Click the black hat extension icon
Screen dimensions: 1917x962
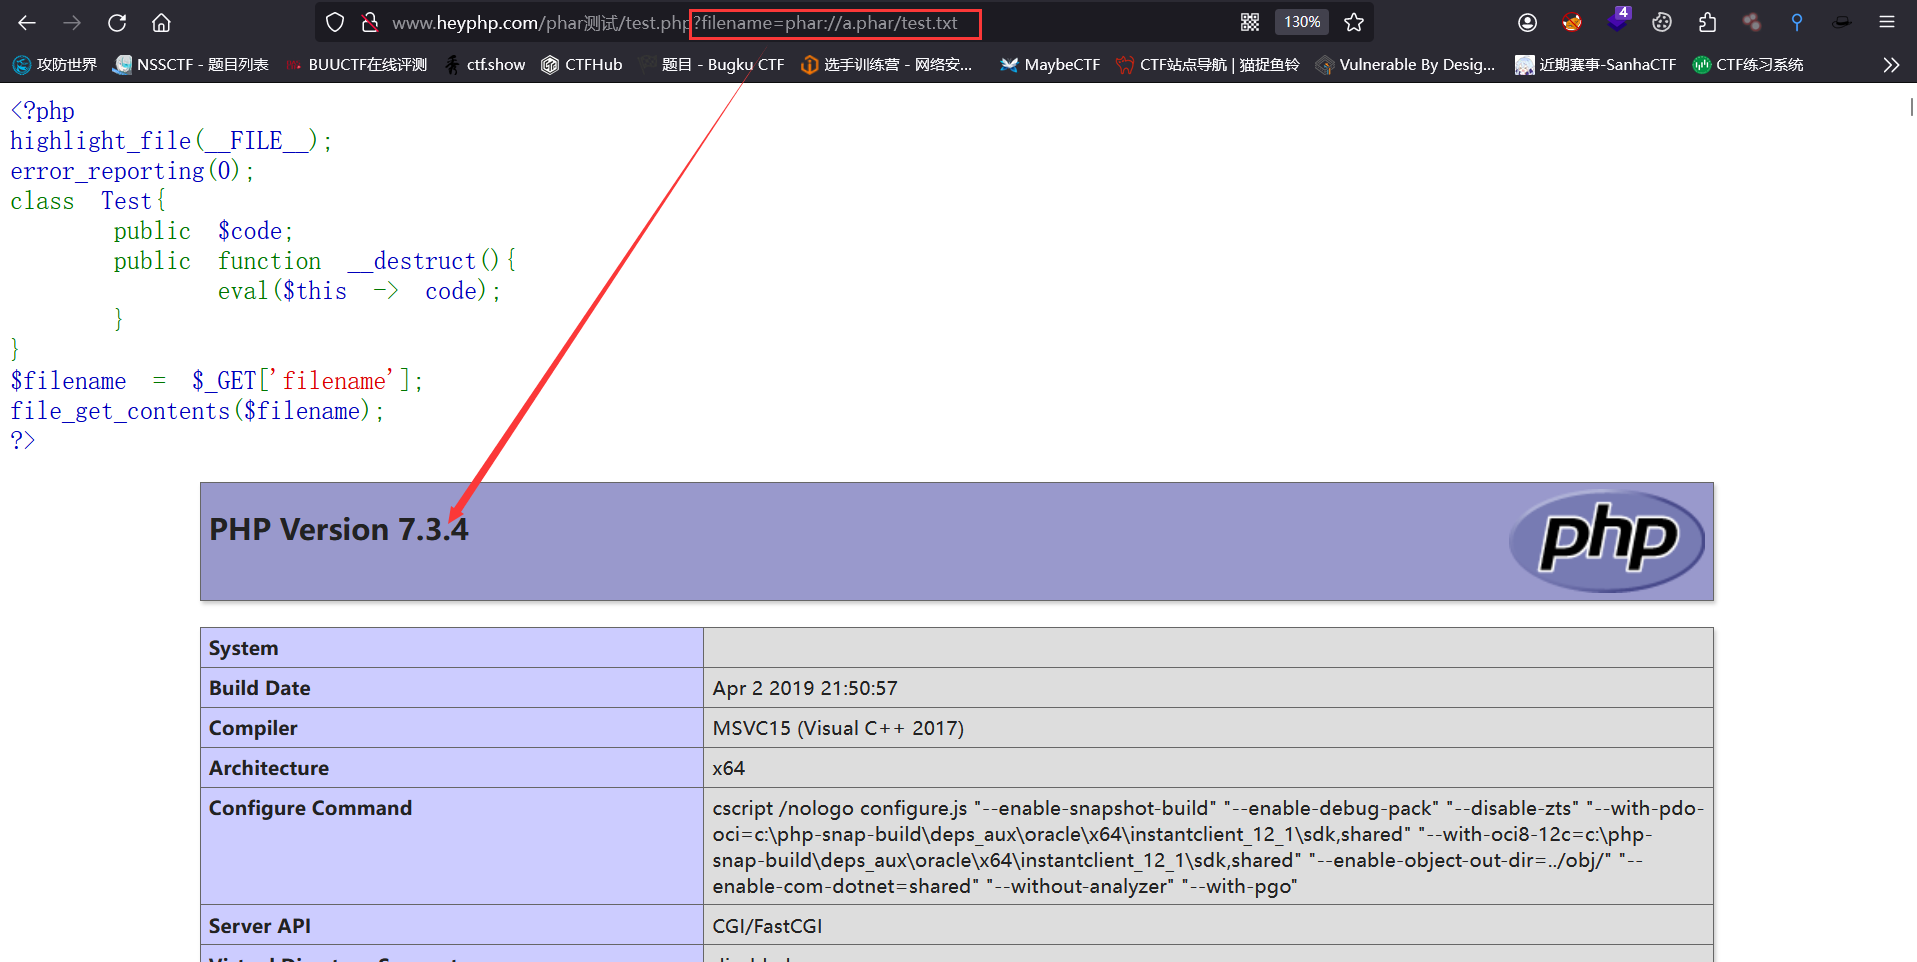tap(1841, 22)
